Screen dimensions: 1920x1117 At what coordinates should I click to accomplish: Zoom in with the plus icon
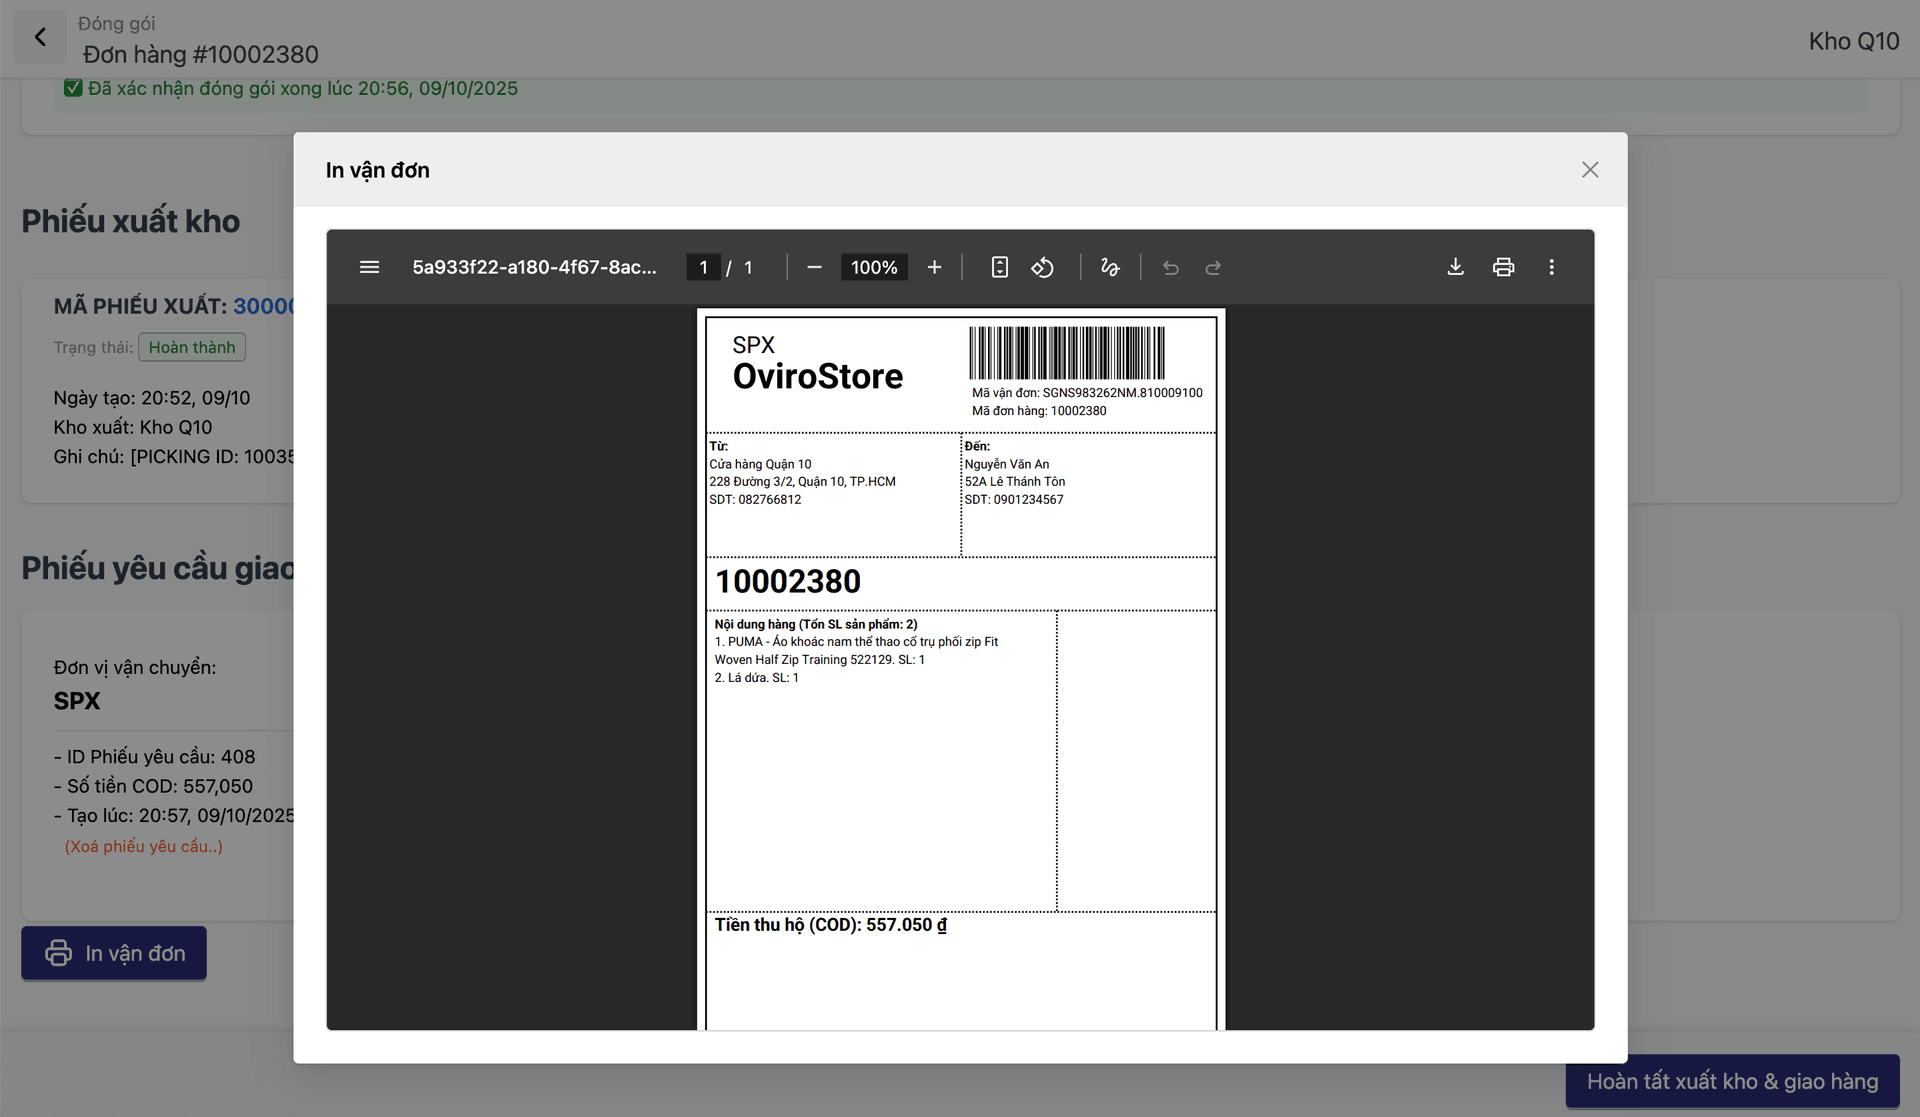(x=934, y=267)
